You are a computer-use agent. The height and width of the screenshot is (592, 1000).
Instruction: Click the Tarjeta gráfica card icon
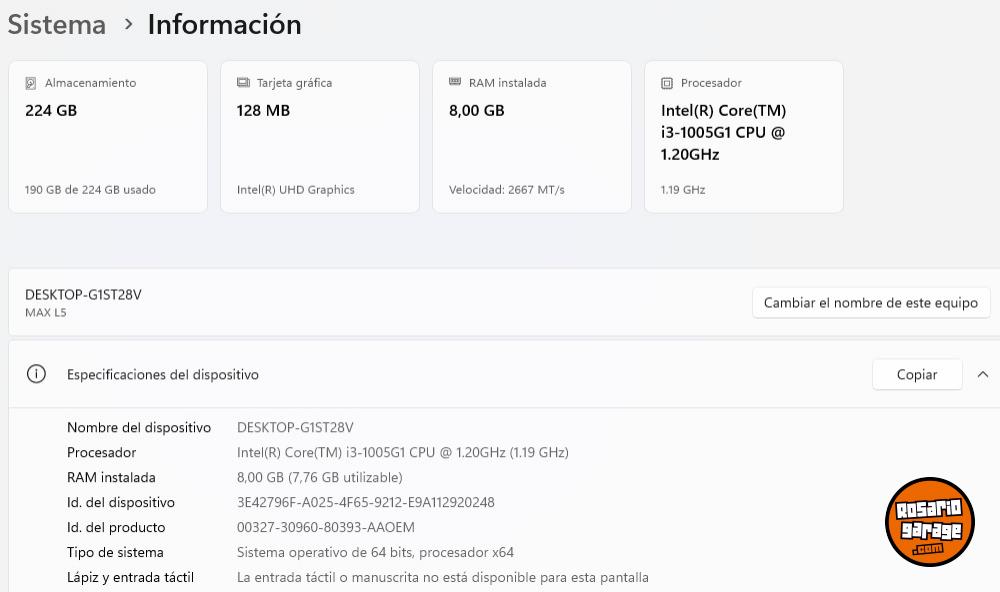(243, 83)
